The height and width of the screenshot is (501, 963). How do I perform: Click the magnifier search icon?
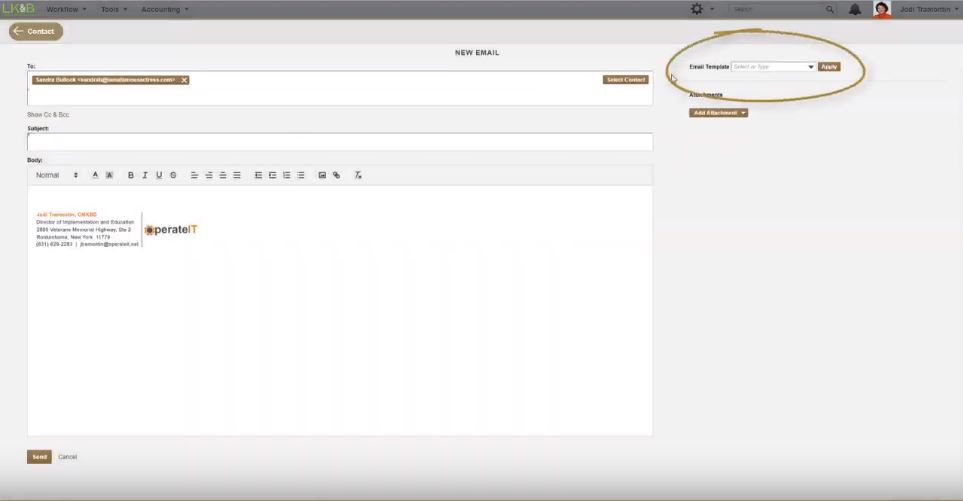pyautogui.click(x=830, y=9)
